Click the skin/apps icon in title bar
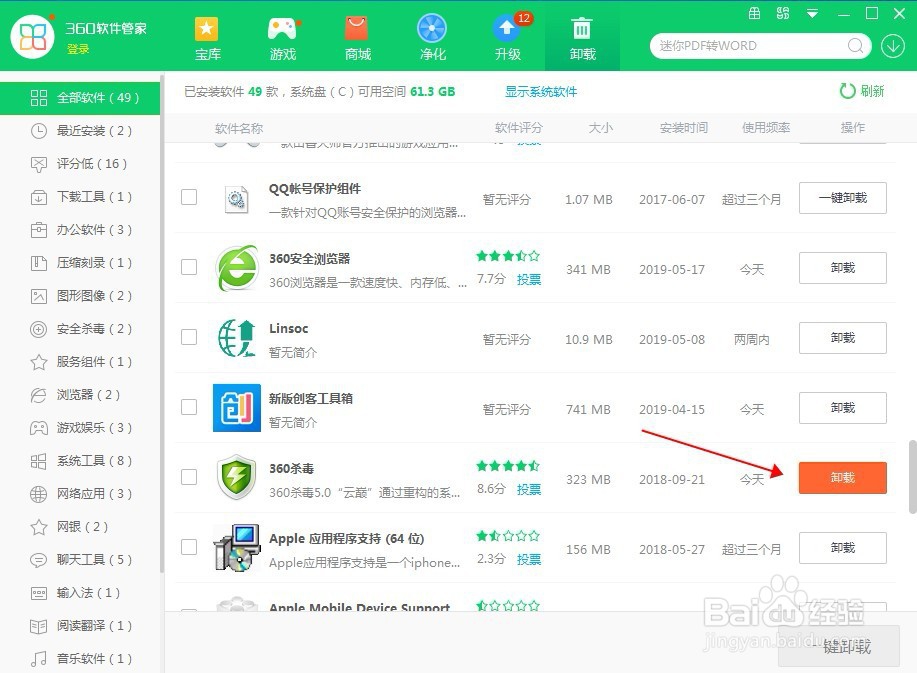The image size is (917, 673). point(782,13)
